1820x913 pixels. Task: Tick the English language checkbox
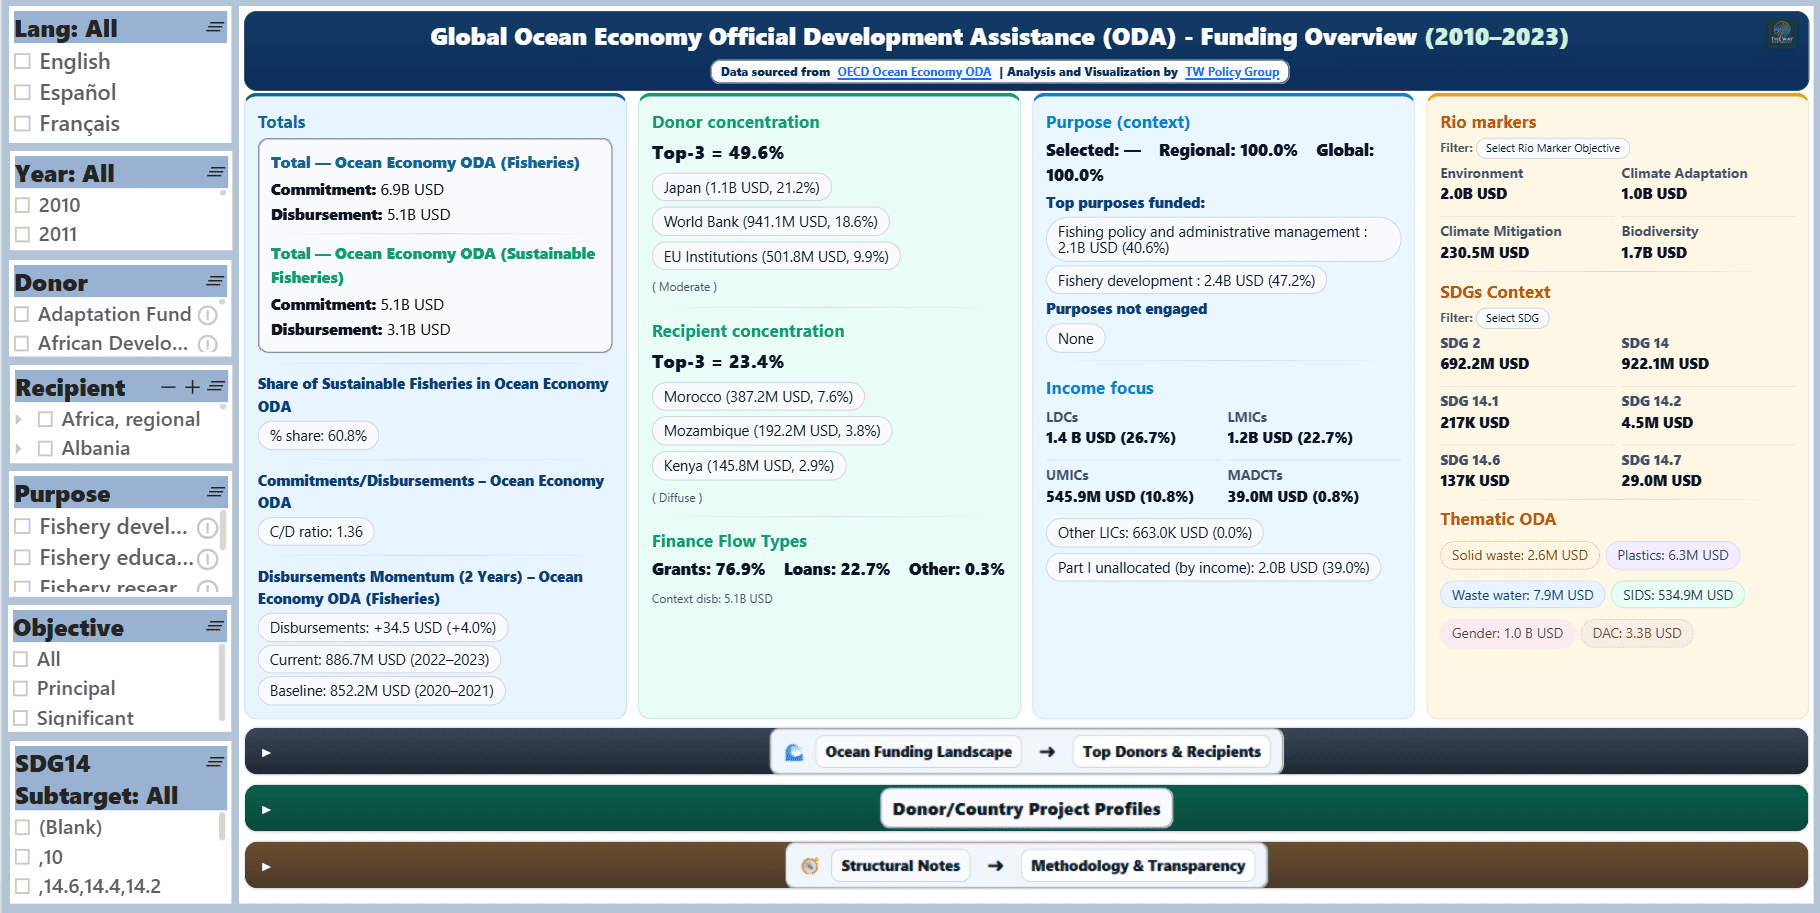22,62
